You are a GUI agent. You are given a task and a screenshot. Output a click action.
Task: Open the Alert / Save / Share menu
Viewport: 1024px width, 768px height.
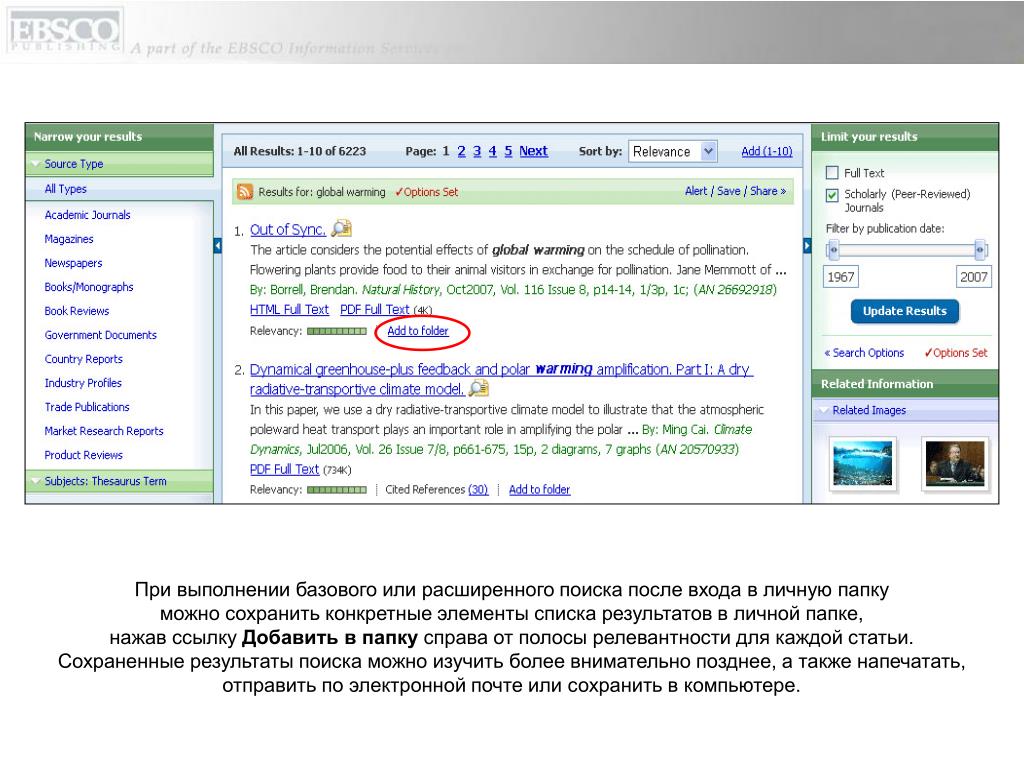click(735, 191)
